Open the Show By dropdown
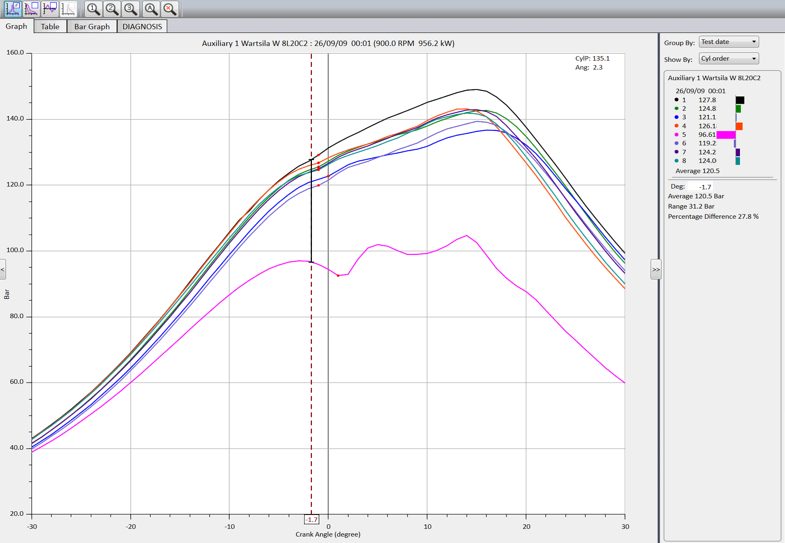Viewport: 785px width, 543px height. 728,59
